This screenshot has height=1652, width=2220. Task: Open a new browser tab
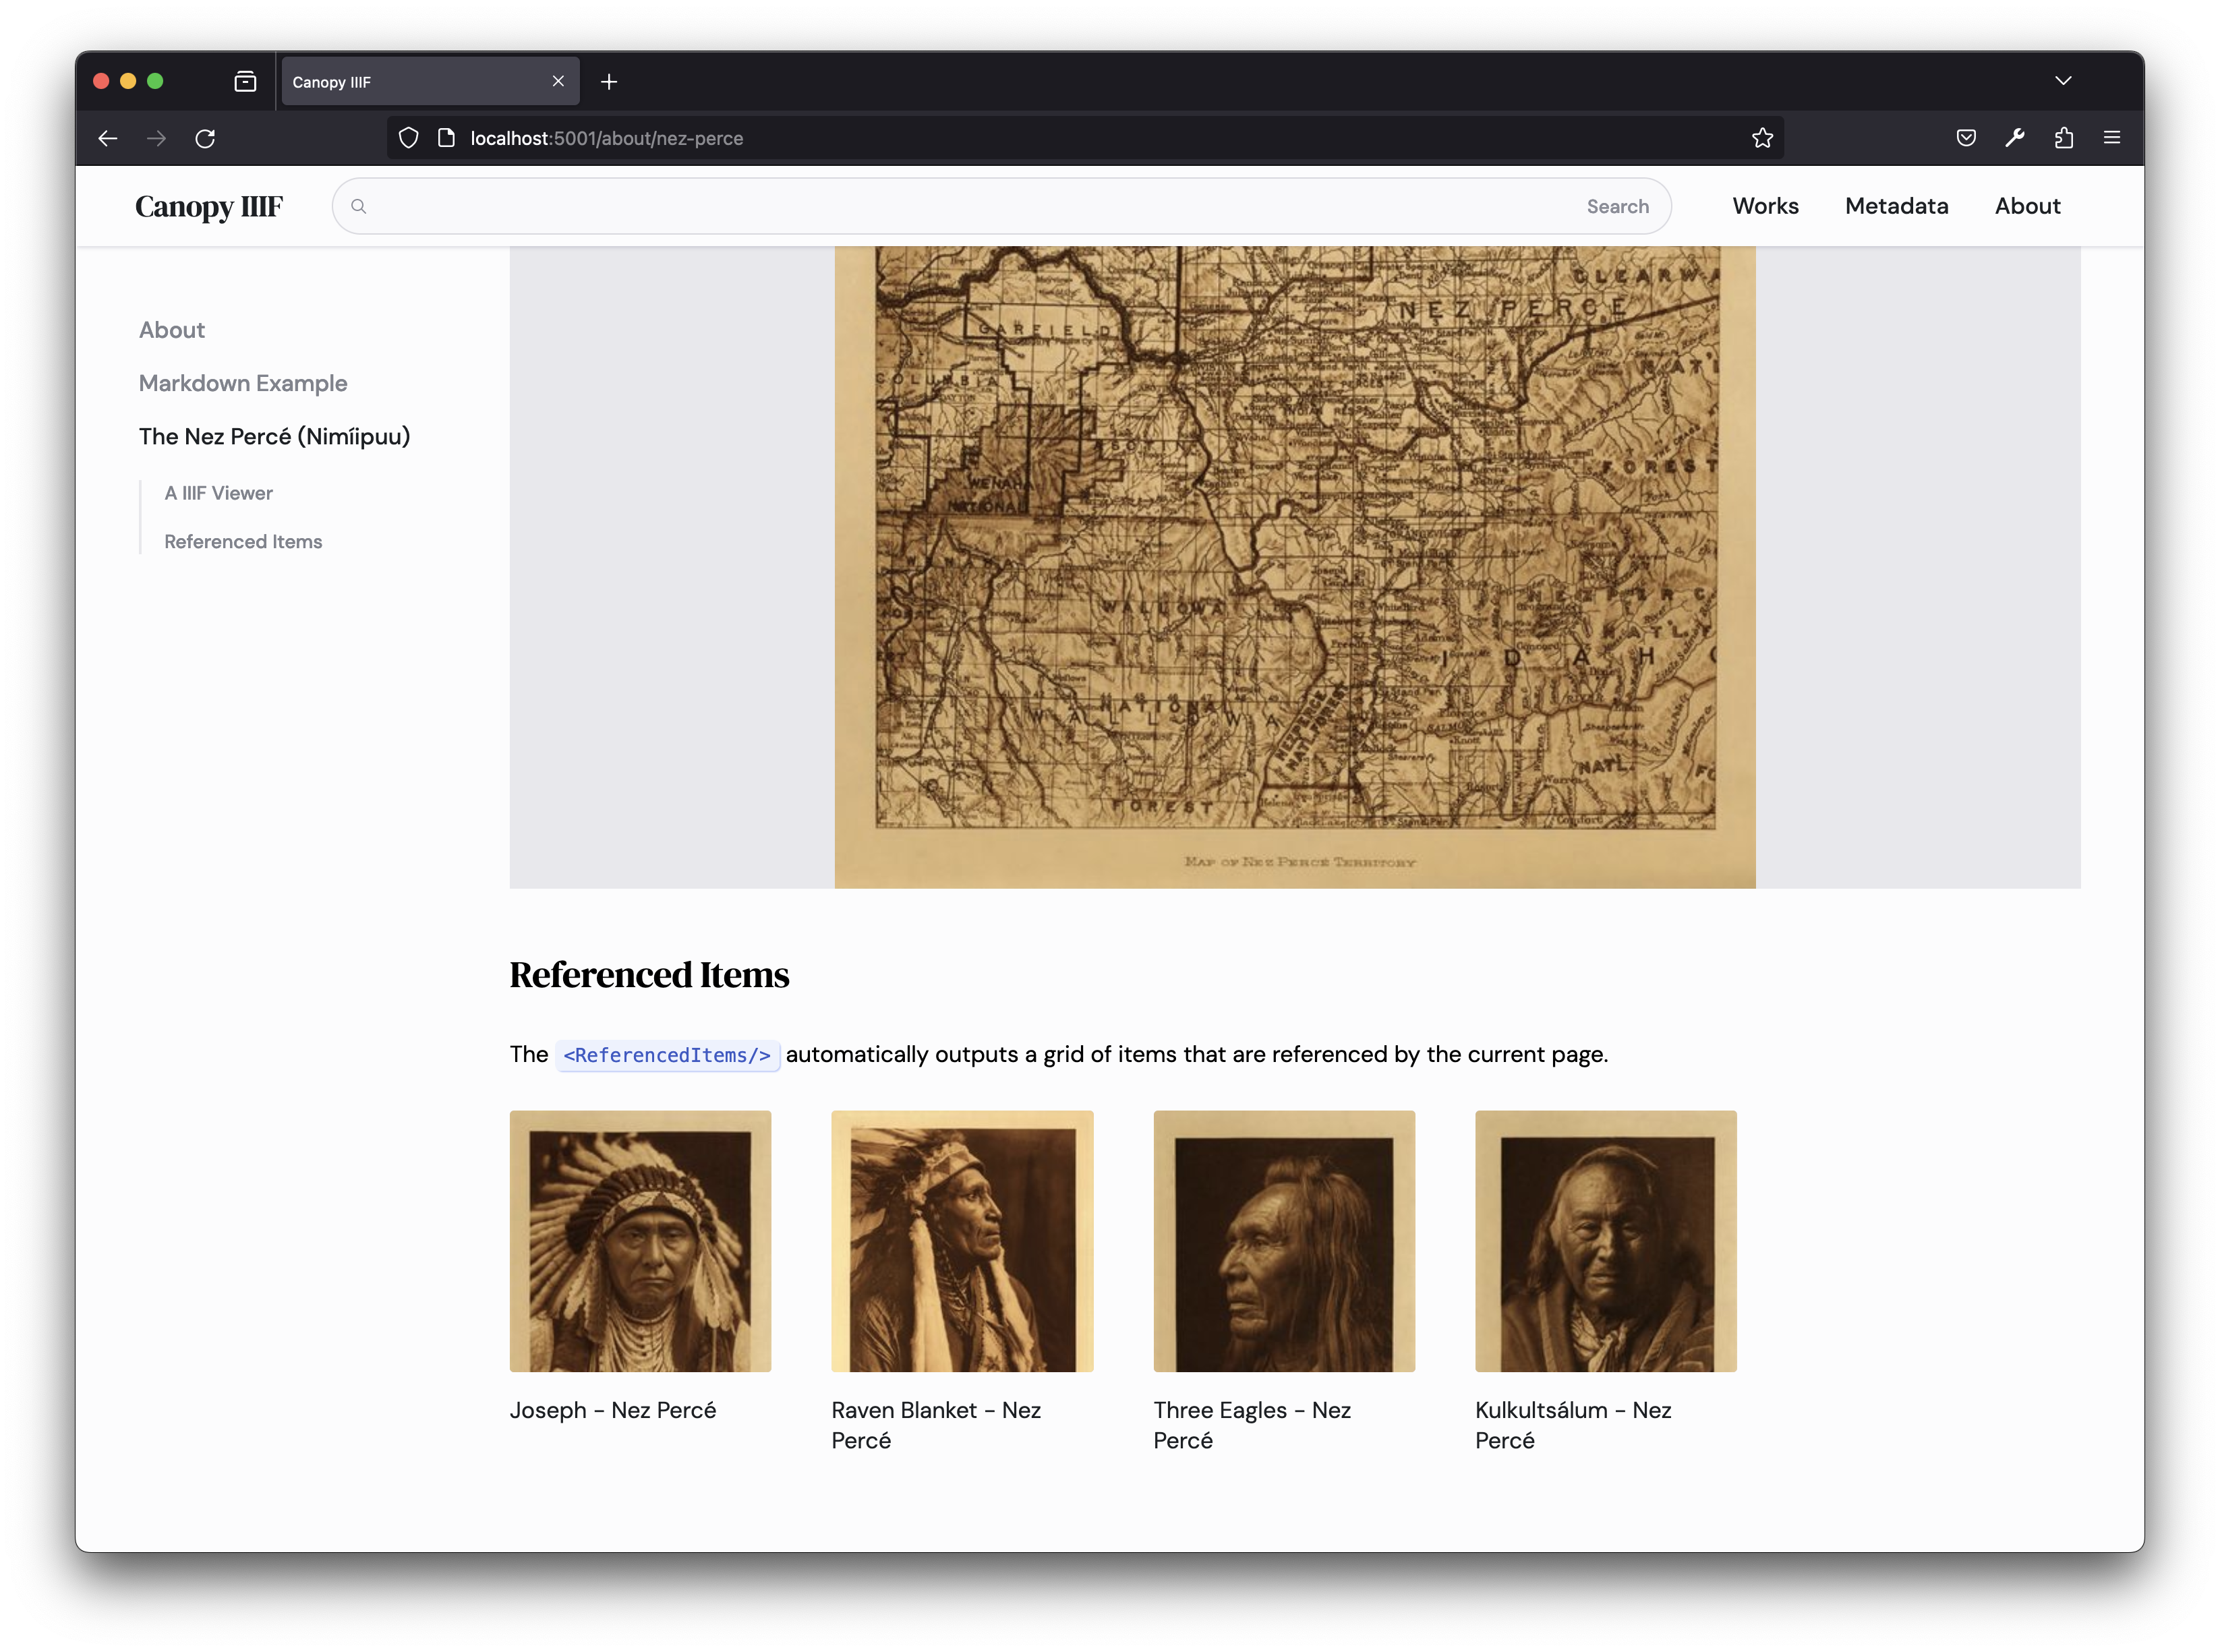tap(610, 81)
